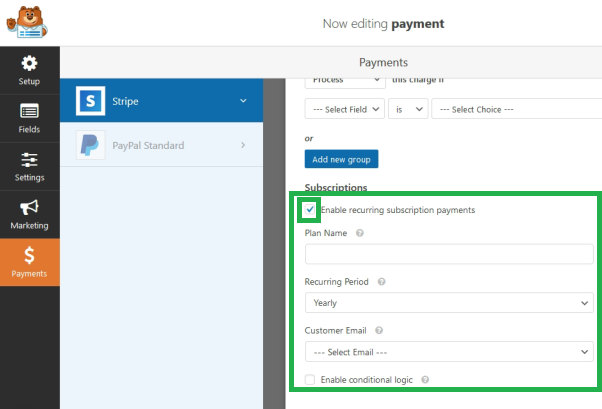Select the Stripe payment tab
Screen dimensions: 602x409
pos(162,101)
